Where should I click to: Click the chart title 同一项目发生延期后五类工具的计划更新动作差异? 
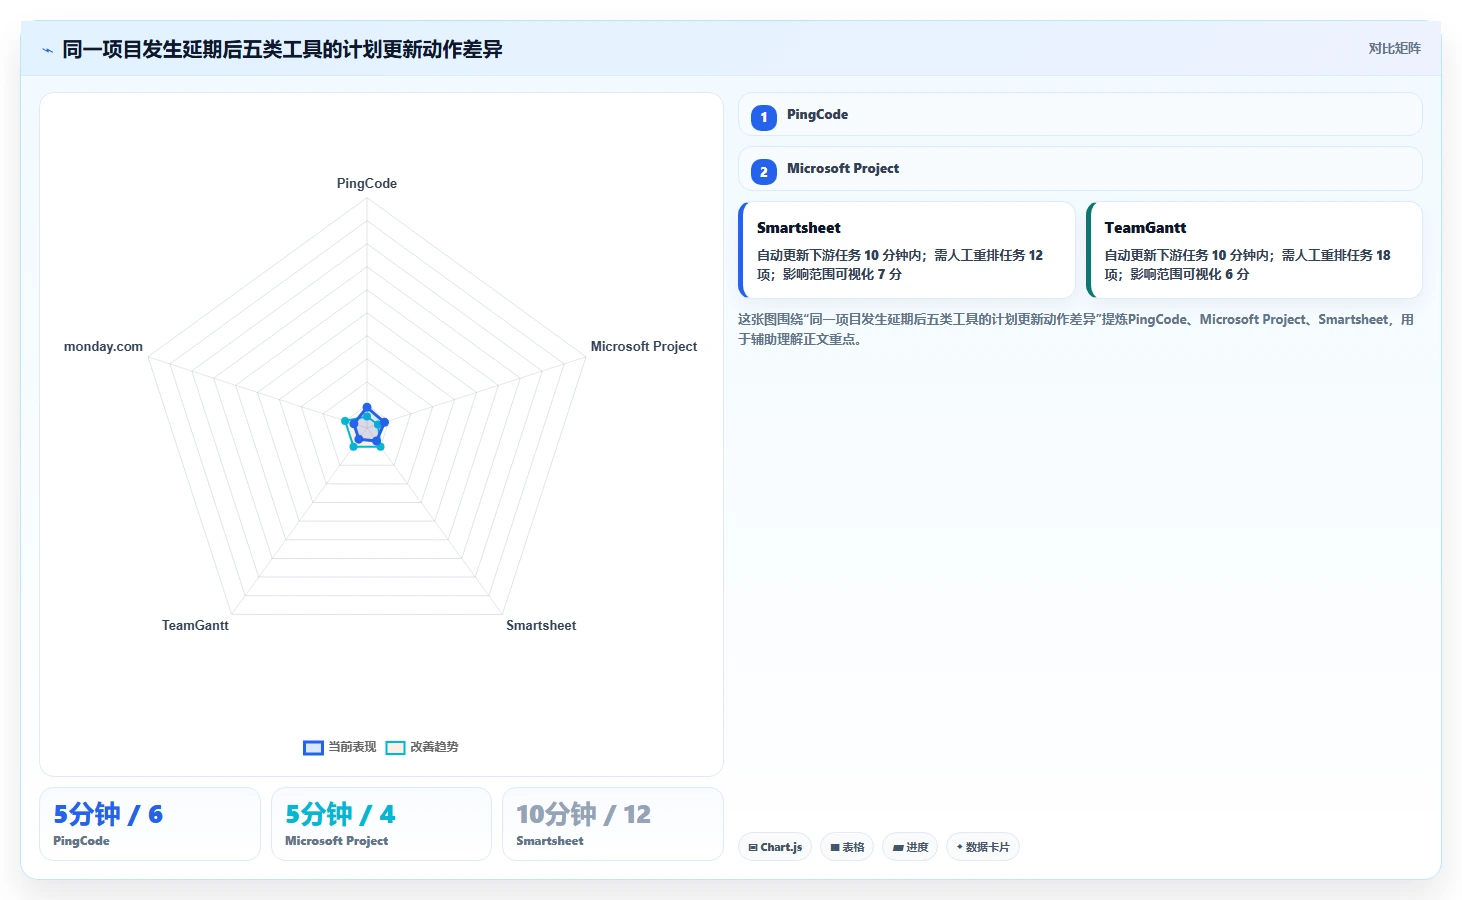(x=282, y=49)
